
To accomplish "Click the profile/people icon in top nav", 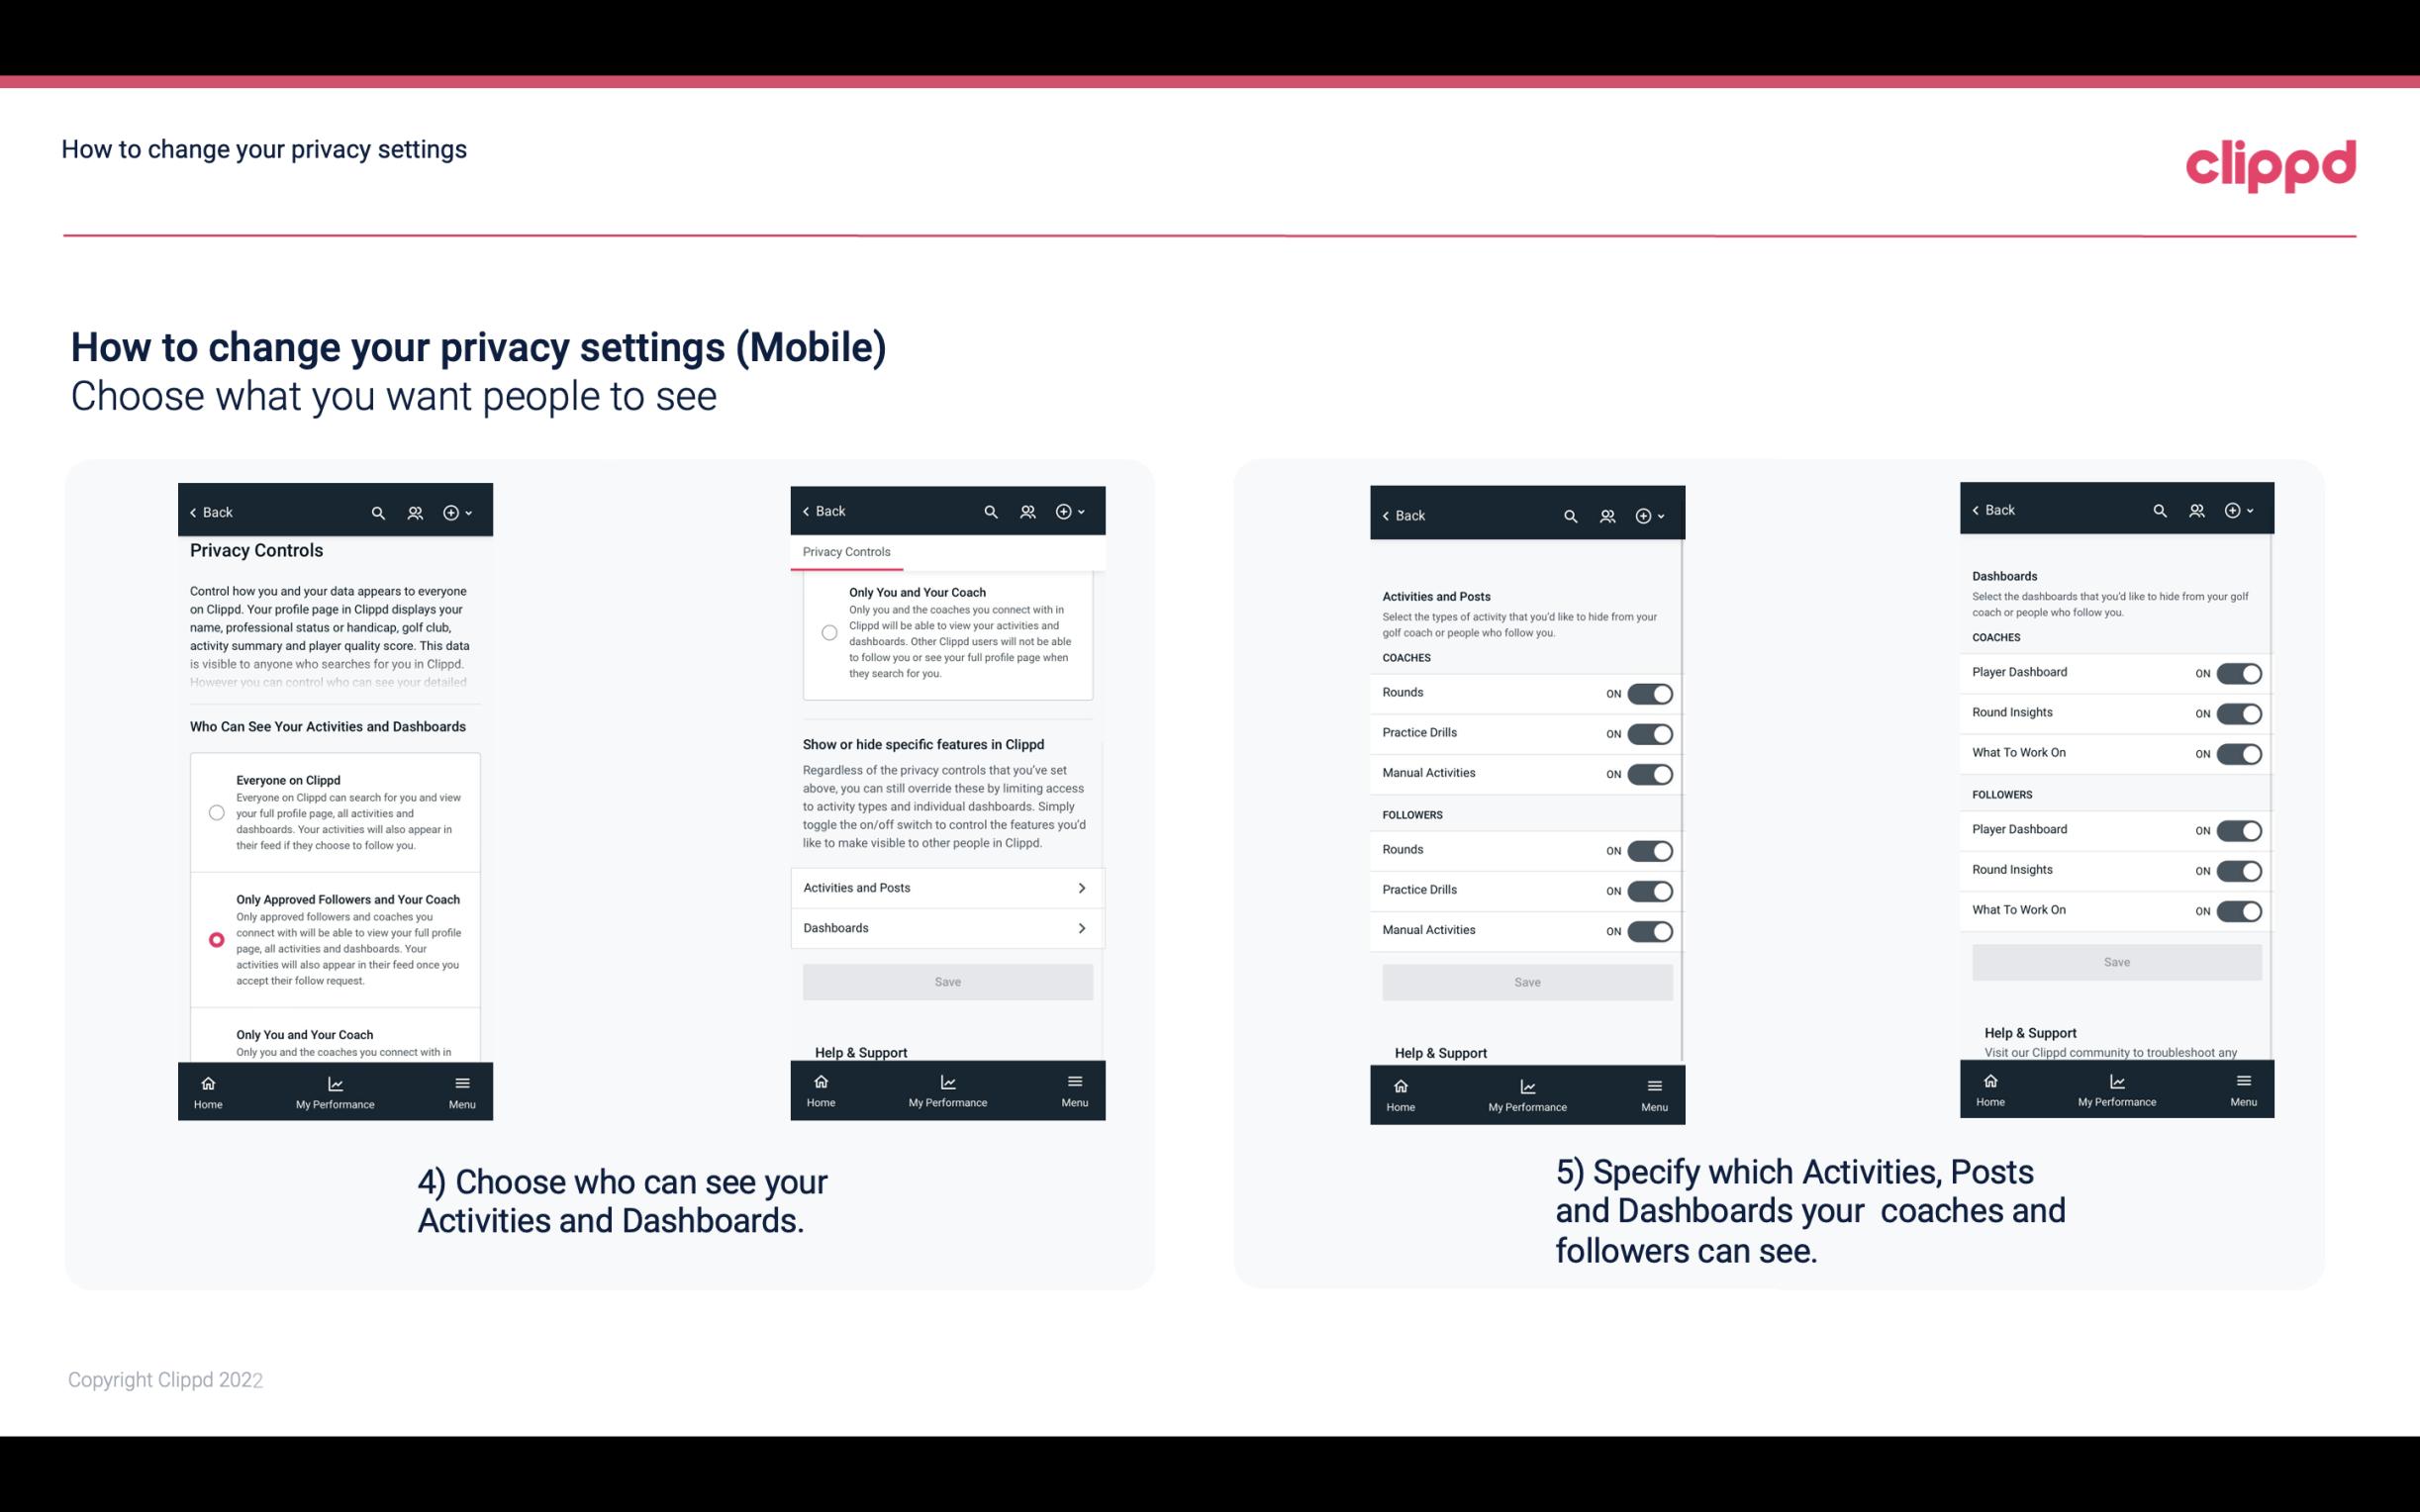I will pyautogui.click(x=415, y=511).
